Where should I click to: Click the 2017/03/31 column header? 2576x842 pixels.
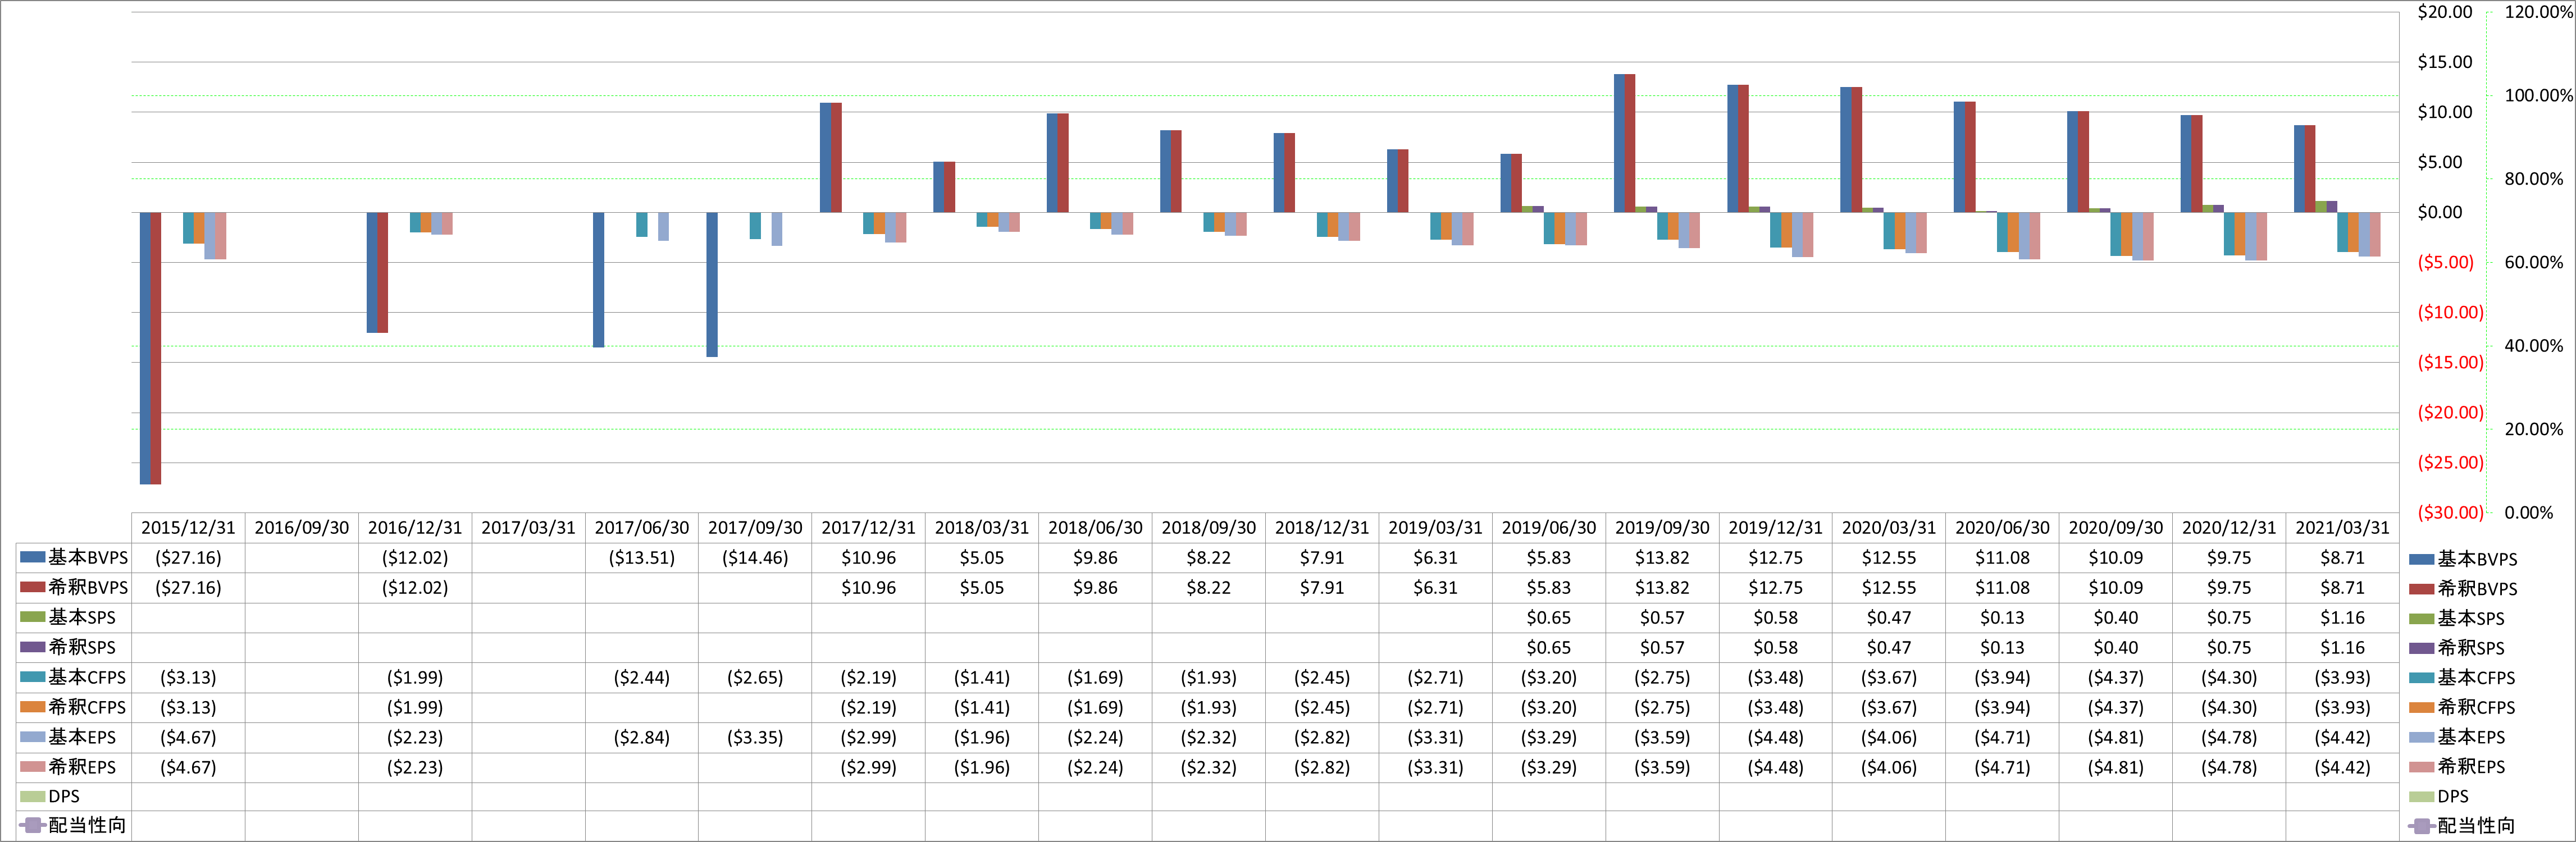tap(528, 528)
